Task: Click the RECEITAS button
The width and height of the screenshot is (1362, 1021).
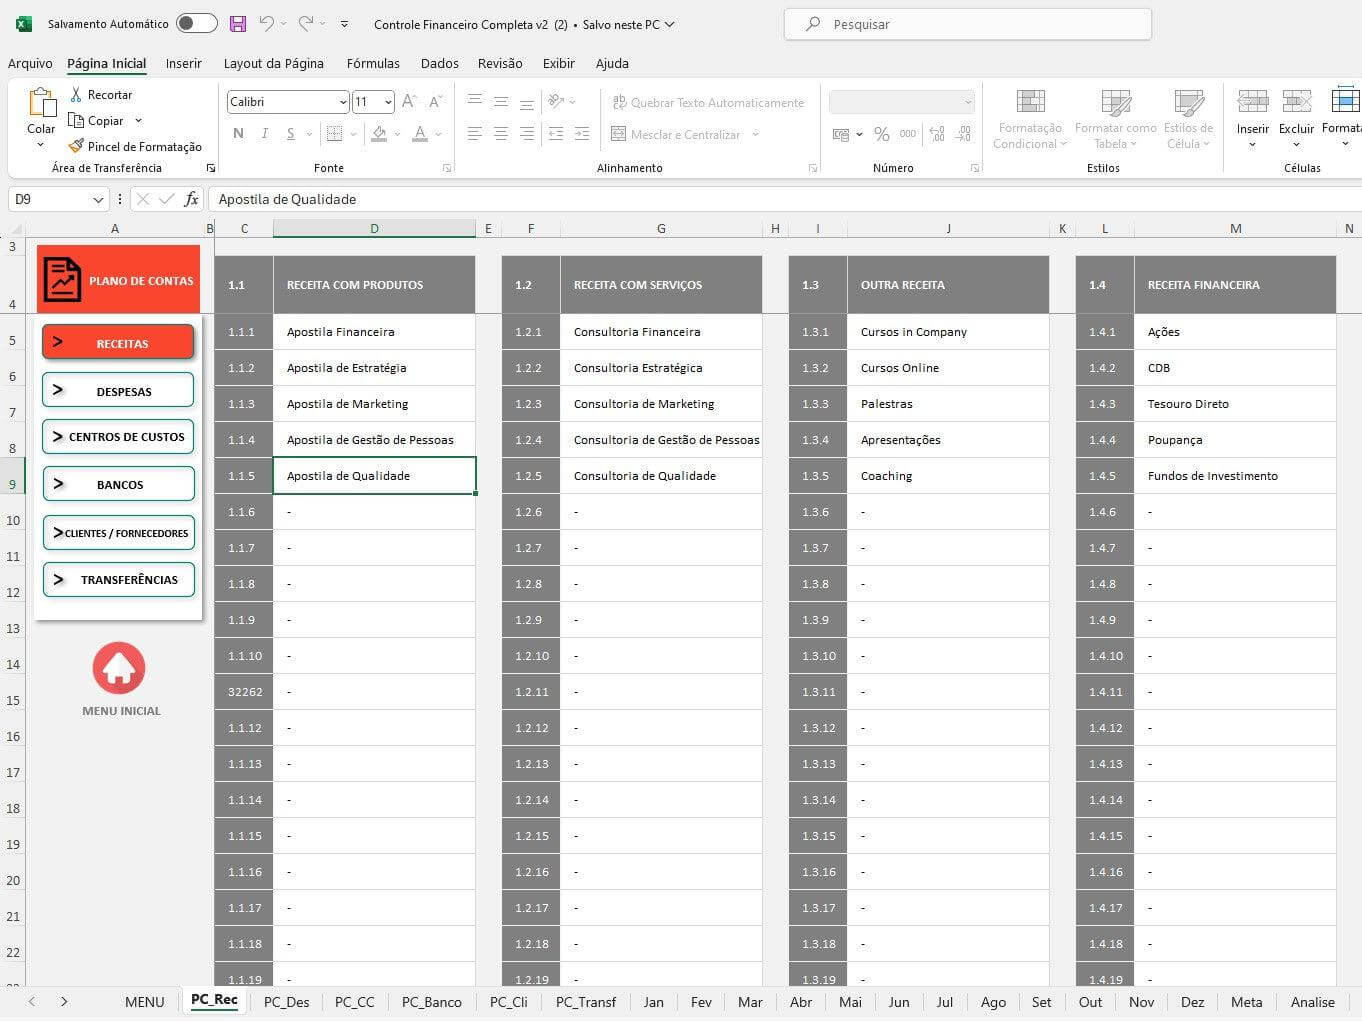Action: (118, 342)
